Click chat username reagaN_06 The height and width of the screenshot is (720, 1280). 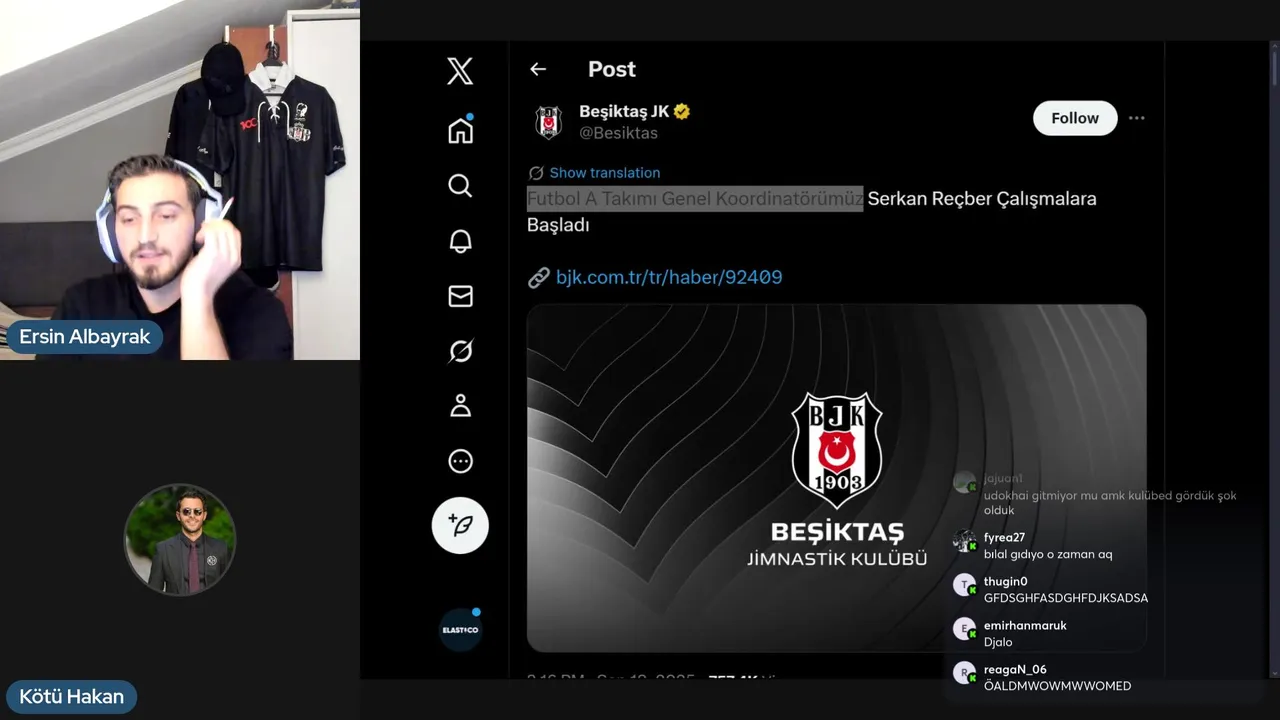tap(1015, 670)
